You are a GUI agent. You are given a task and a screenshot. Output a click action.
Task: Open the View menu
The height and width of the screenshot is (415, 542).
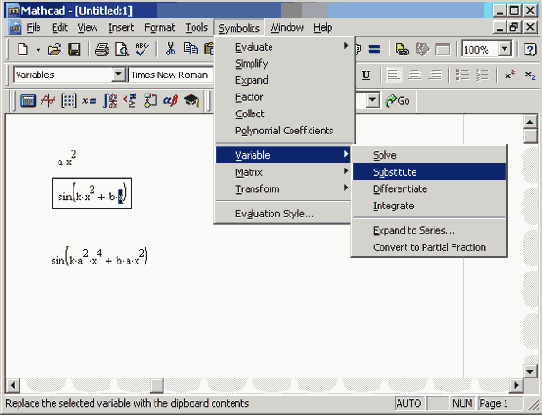click(87, 27)
